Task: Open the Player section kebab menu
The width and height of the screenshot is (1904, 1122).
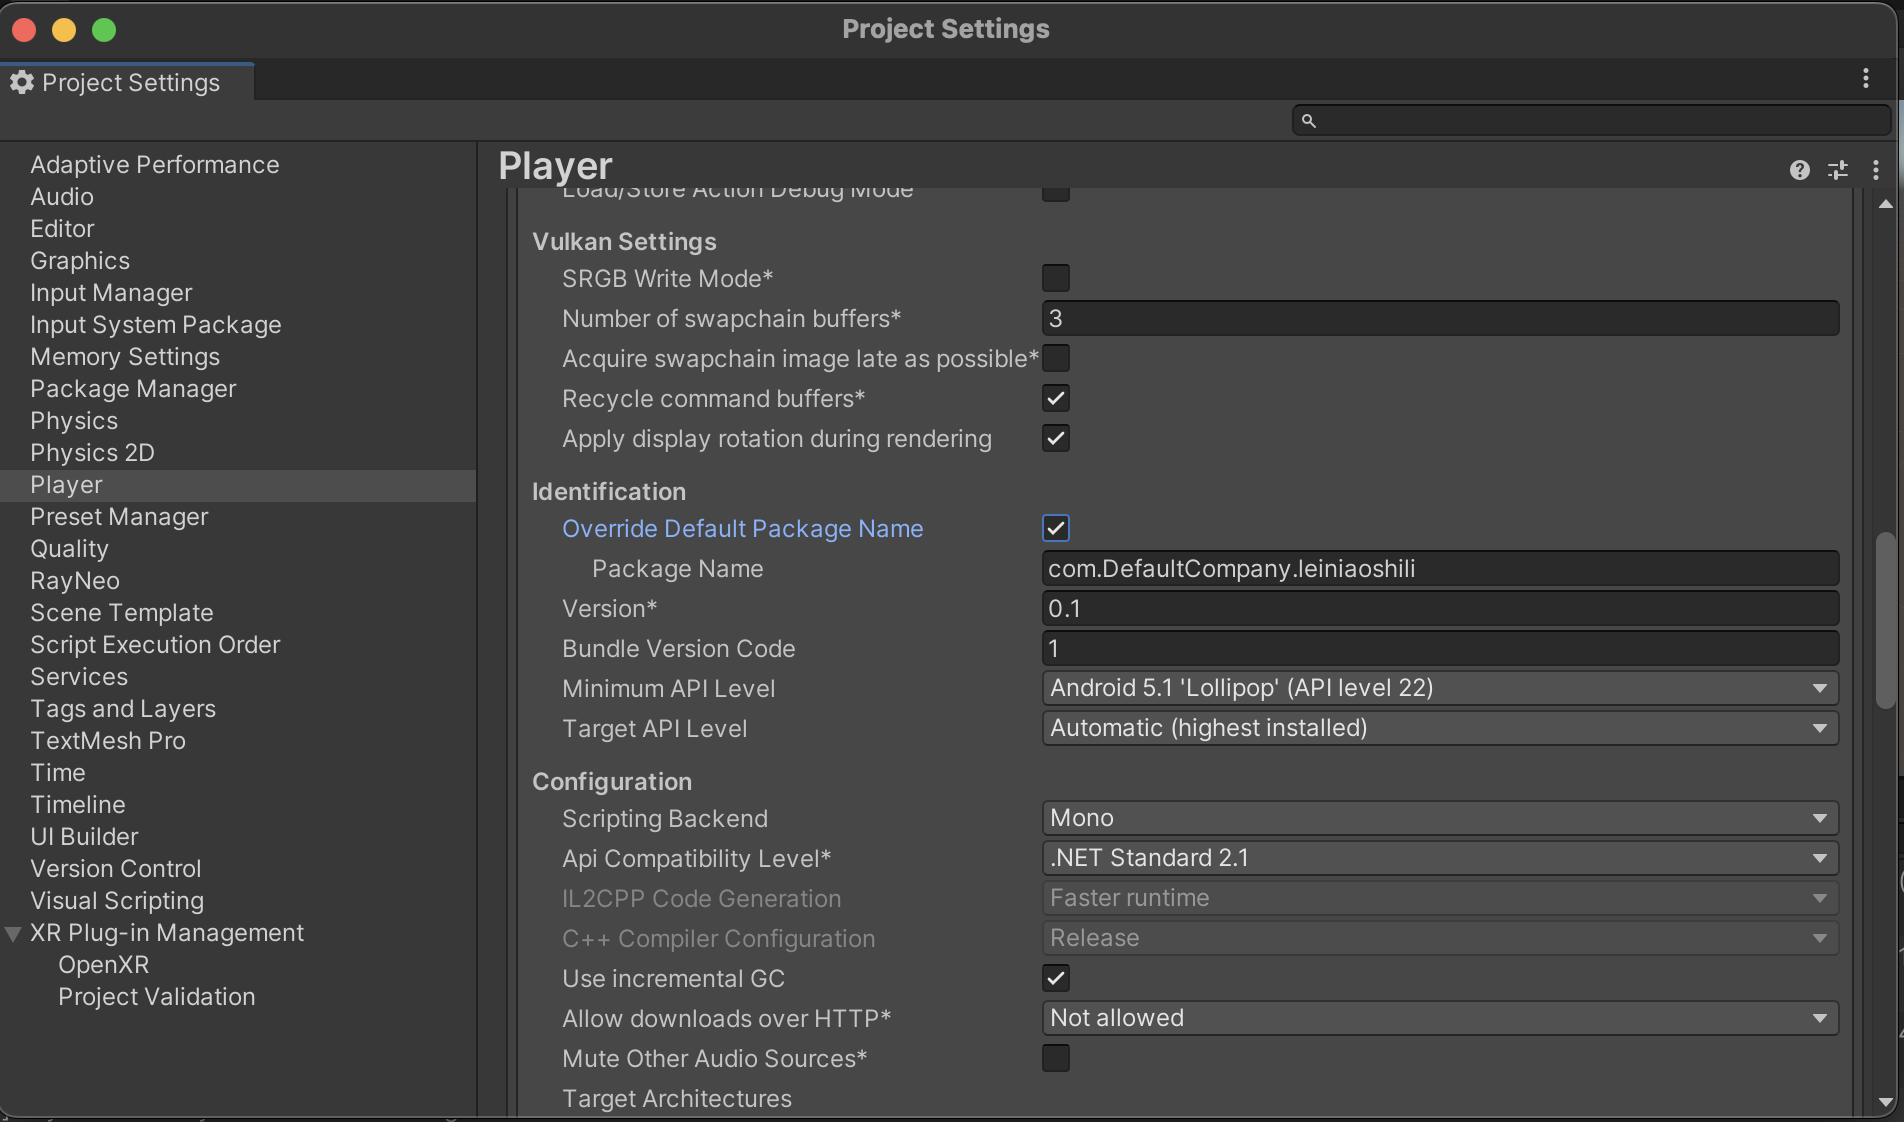Action: 1875,170
